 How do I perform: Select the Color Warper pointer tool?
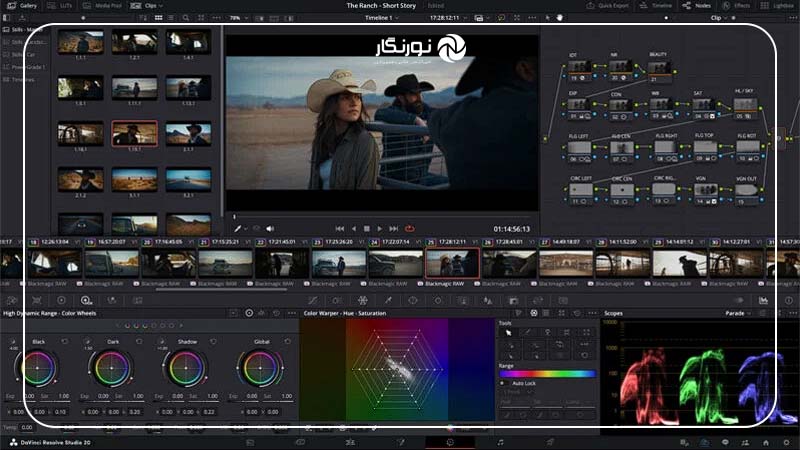(508, 333)
